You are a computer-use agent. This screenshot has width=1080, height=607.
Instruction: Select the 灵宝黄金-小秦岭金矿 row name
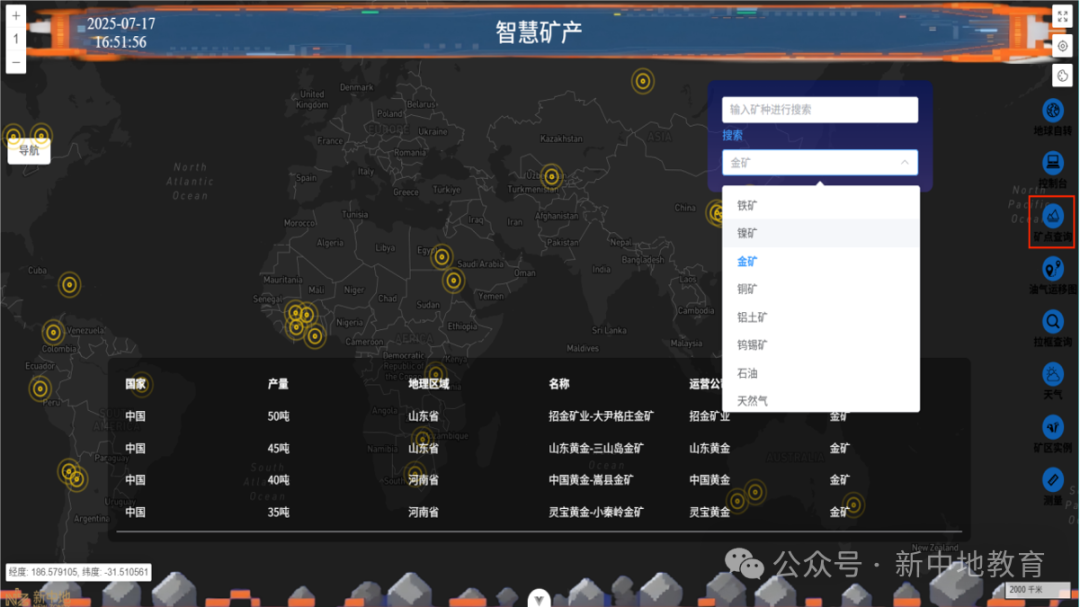point(596,513)
